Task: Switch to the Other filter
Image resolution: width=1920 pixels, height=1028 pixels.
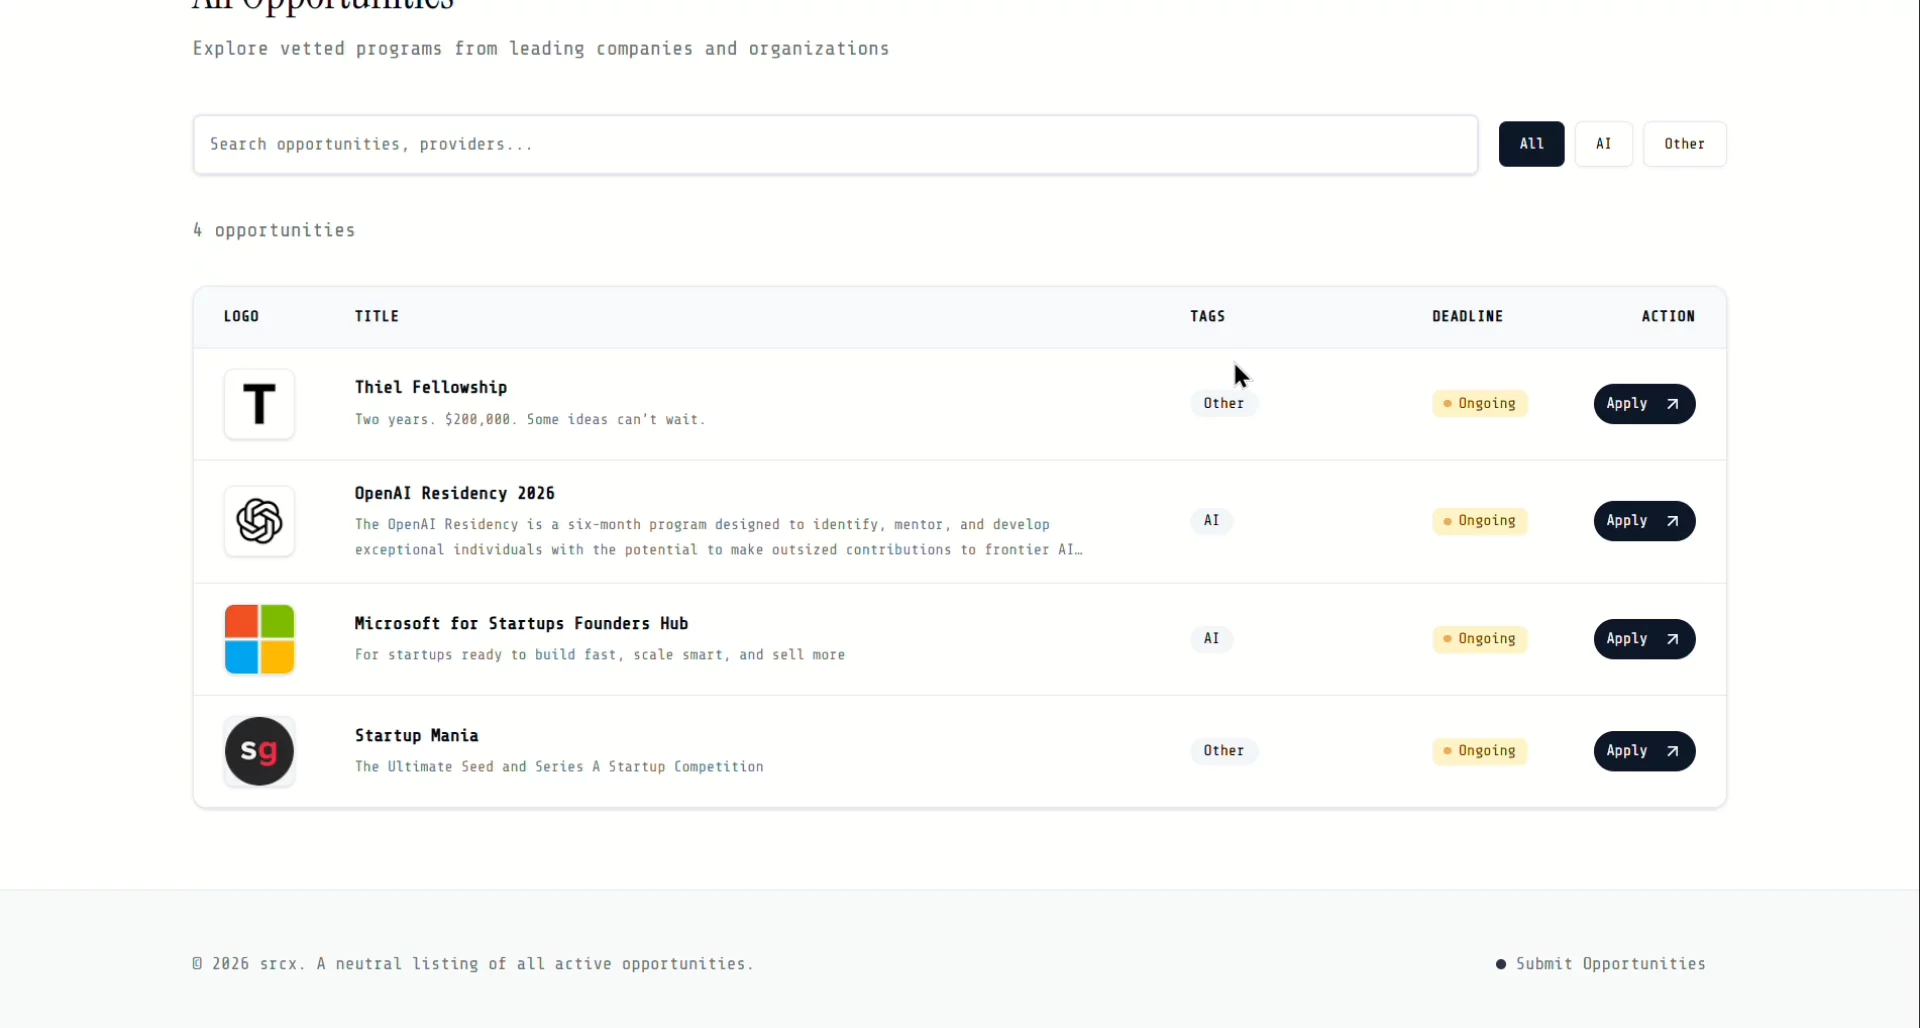Action: pyautogui.click(x=1683, y=144)
